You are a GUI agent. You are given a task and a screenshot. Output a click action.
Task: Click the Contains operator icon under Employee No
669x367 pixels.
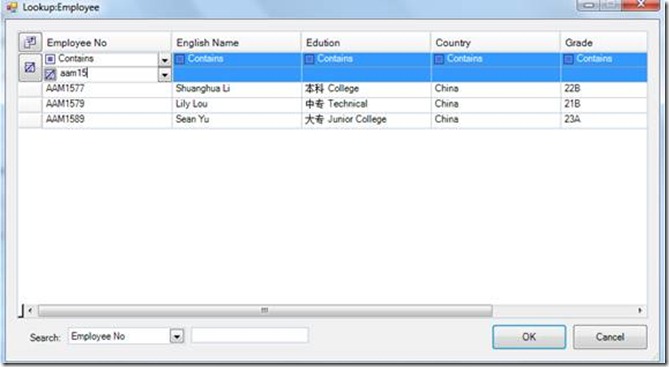[50, 59]
